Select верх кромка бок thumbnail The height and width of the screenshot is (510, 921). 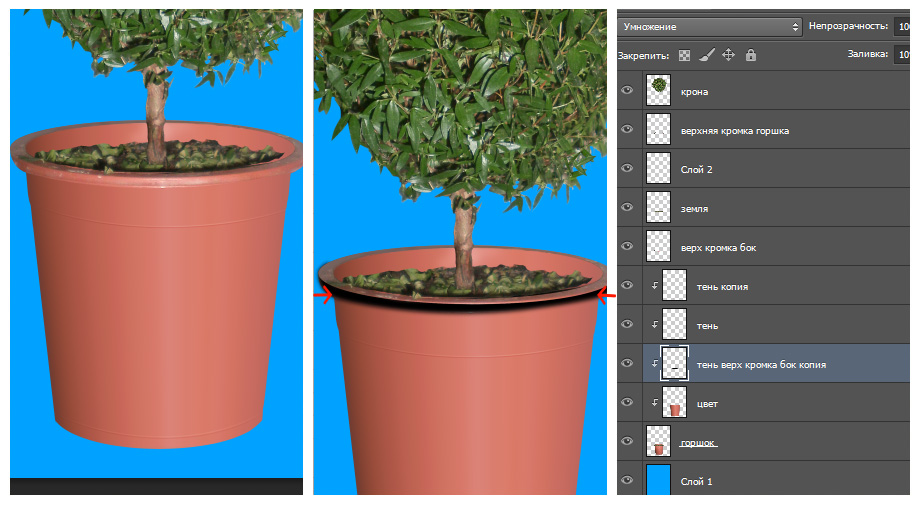658,246
